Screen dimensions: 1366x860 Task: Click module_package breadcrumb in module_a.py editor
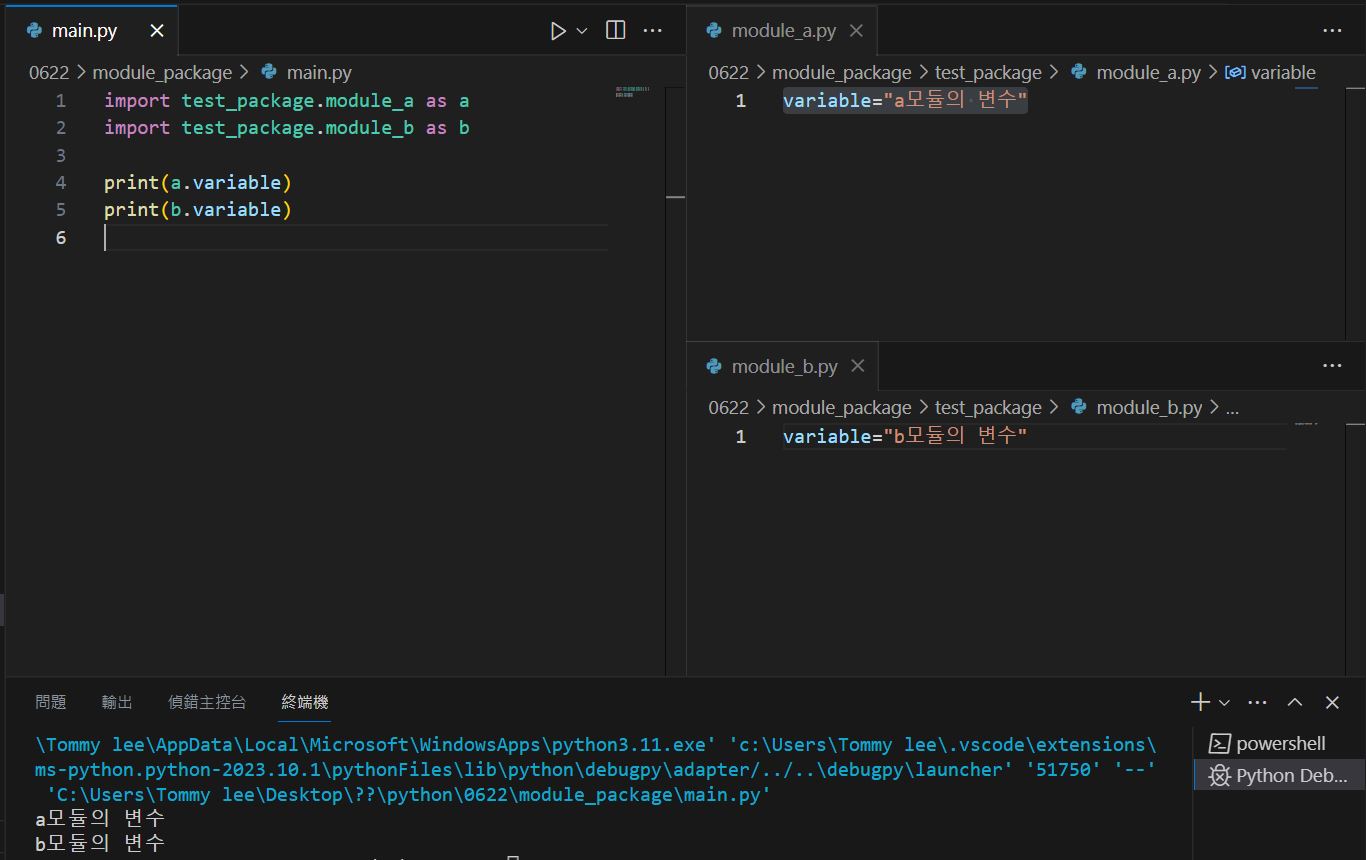(842, 73)
